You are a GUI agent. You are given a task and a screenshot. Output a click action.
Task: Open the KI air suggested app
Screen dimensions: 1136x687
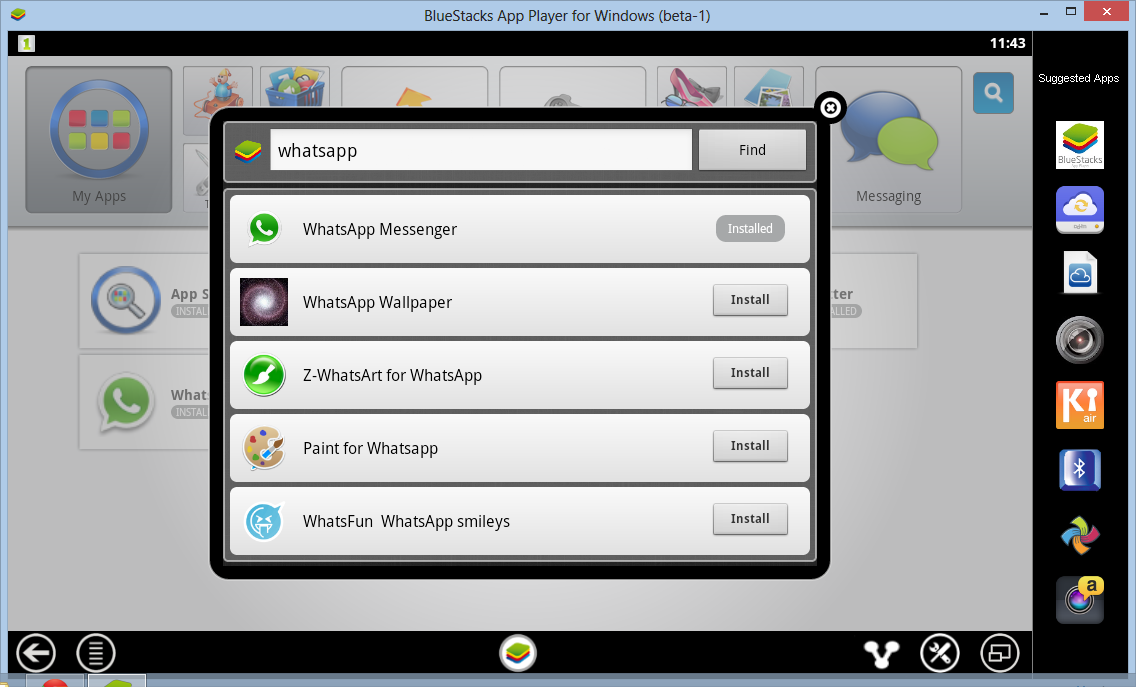pos(1079,405)
